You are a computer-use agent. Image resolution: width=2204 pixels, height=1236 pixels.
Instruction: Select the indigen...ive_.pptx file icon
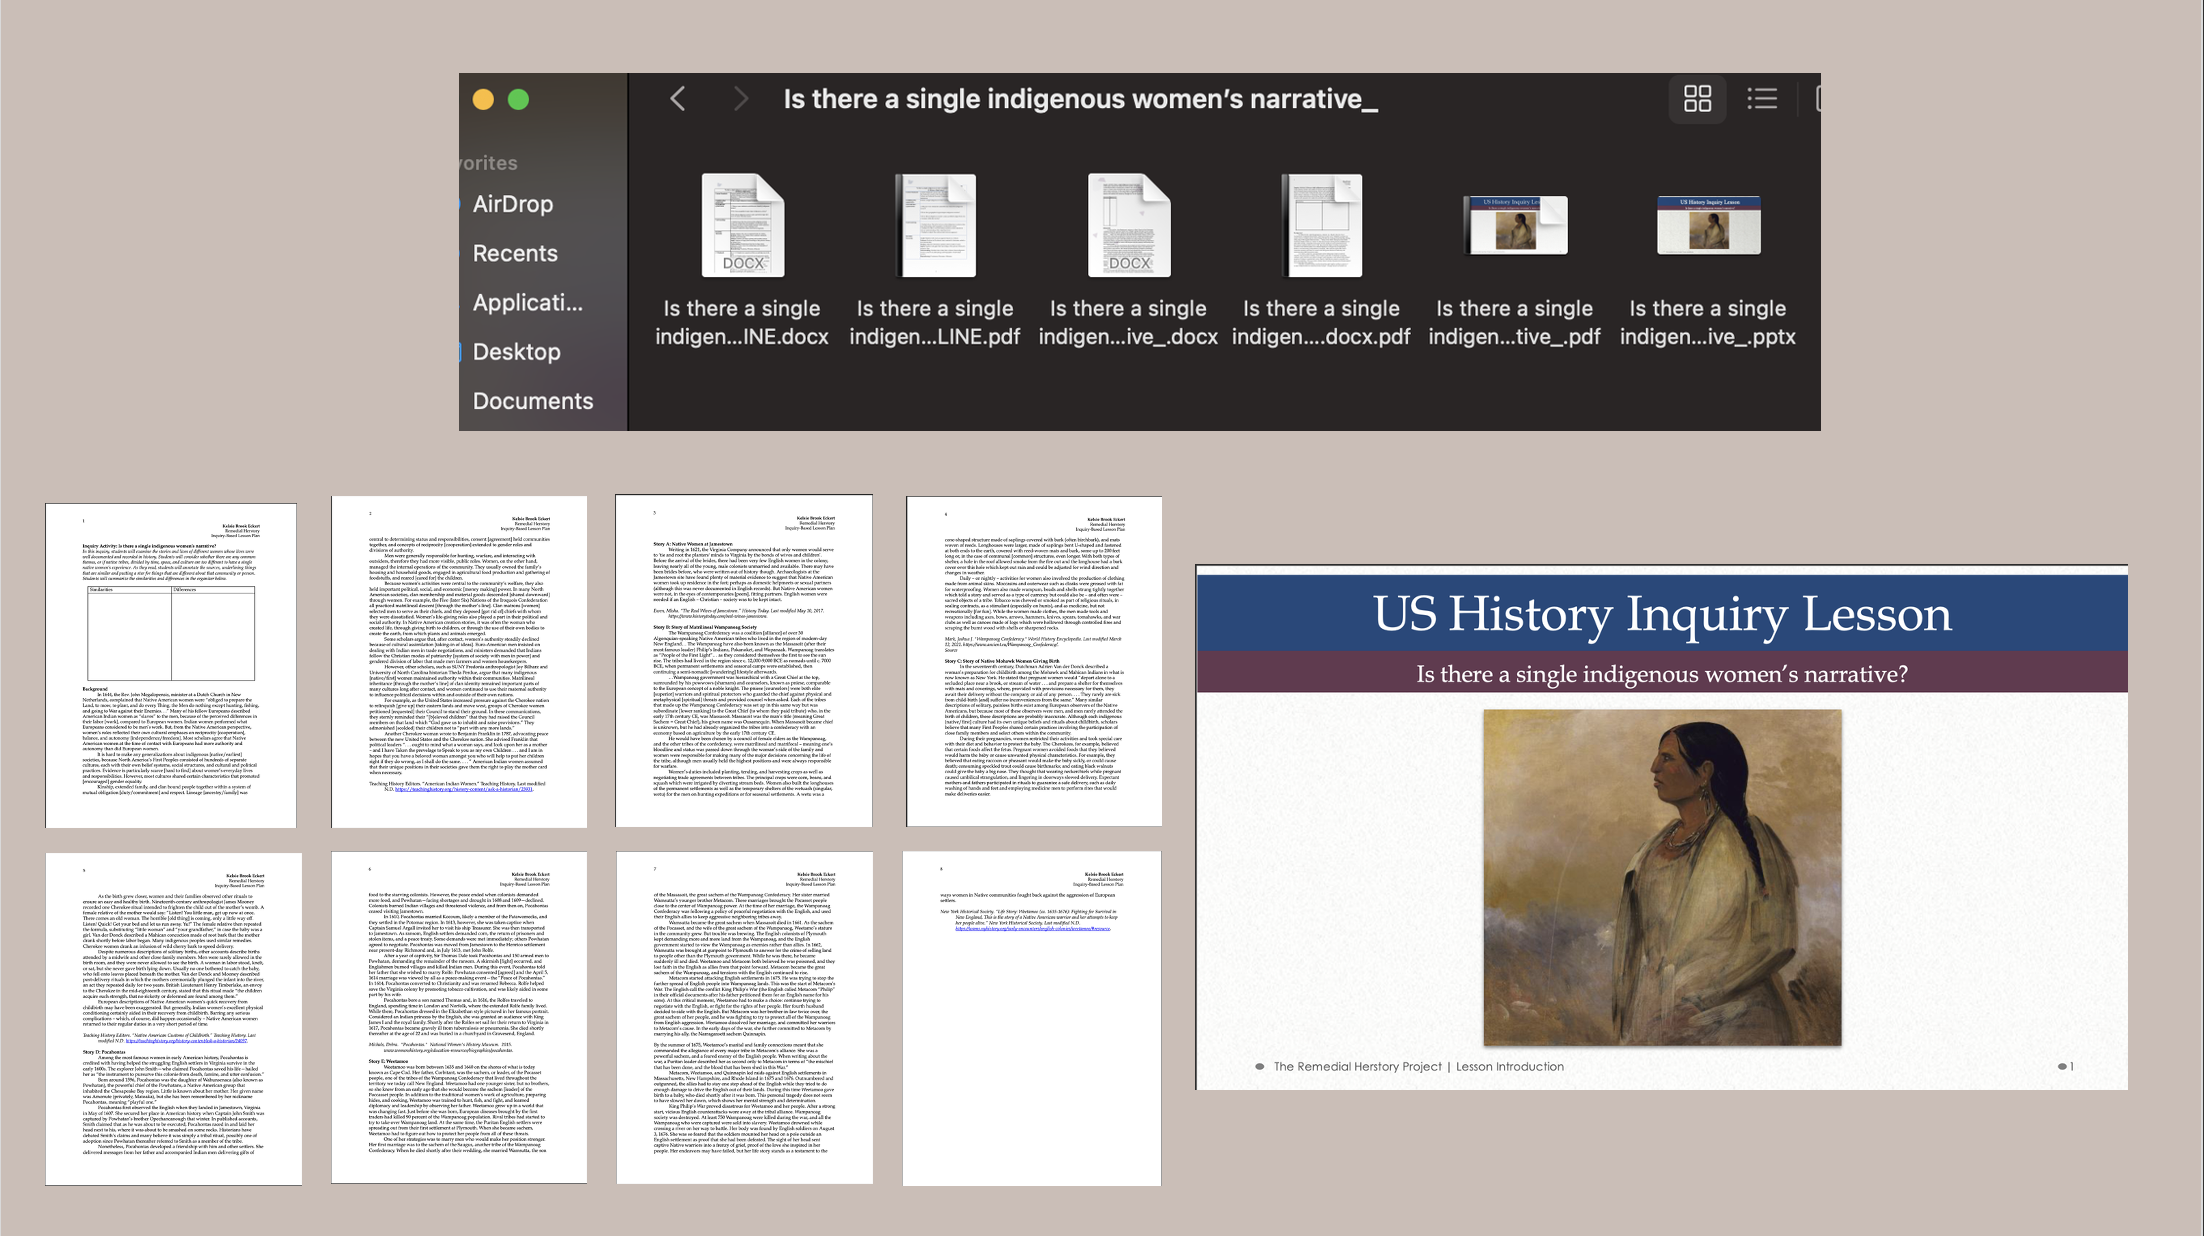pyautogui.click(x=1708, y=225)
